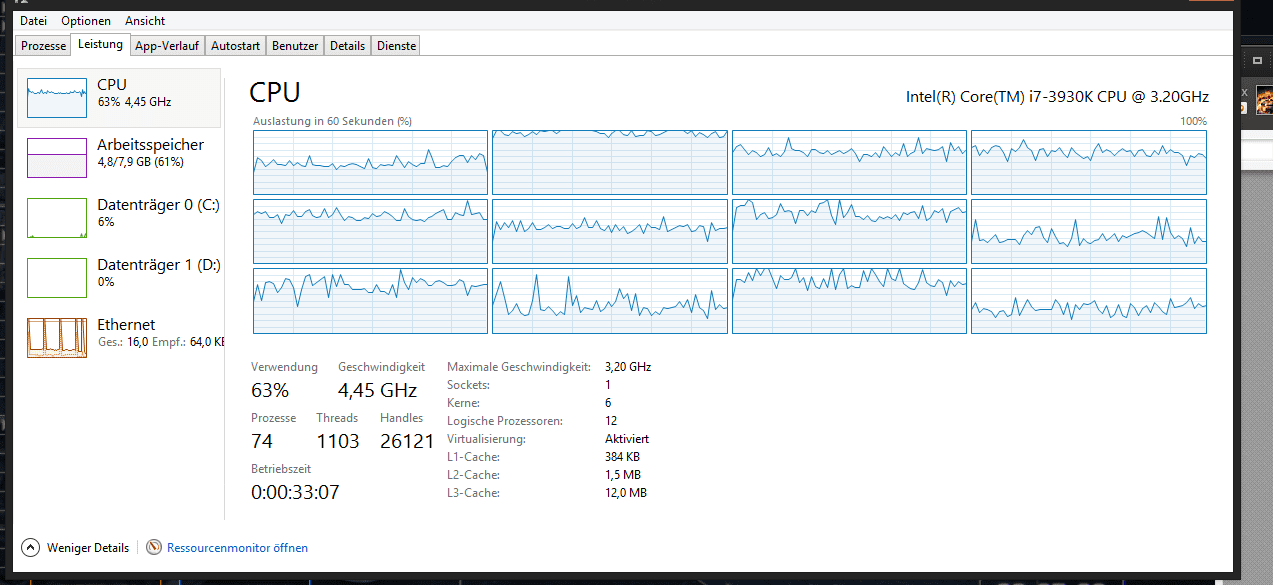Collapse view with Weniger Details arrow
The width and height of the screenshot is (1273, 585).
click(30, 548)
